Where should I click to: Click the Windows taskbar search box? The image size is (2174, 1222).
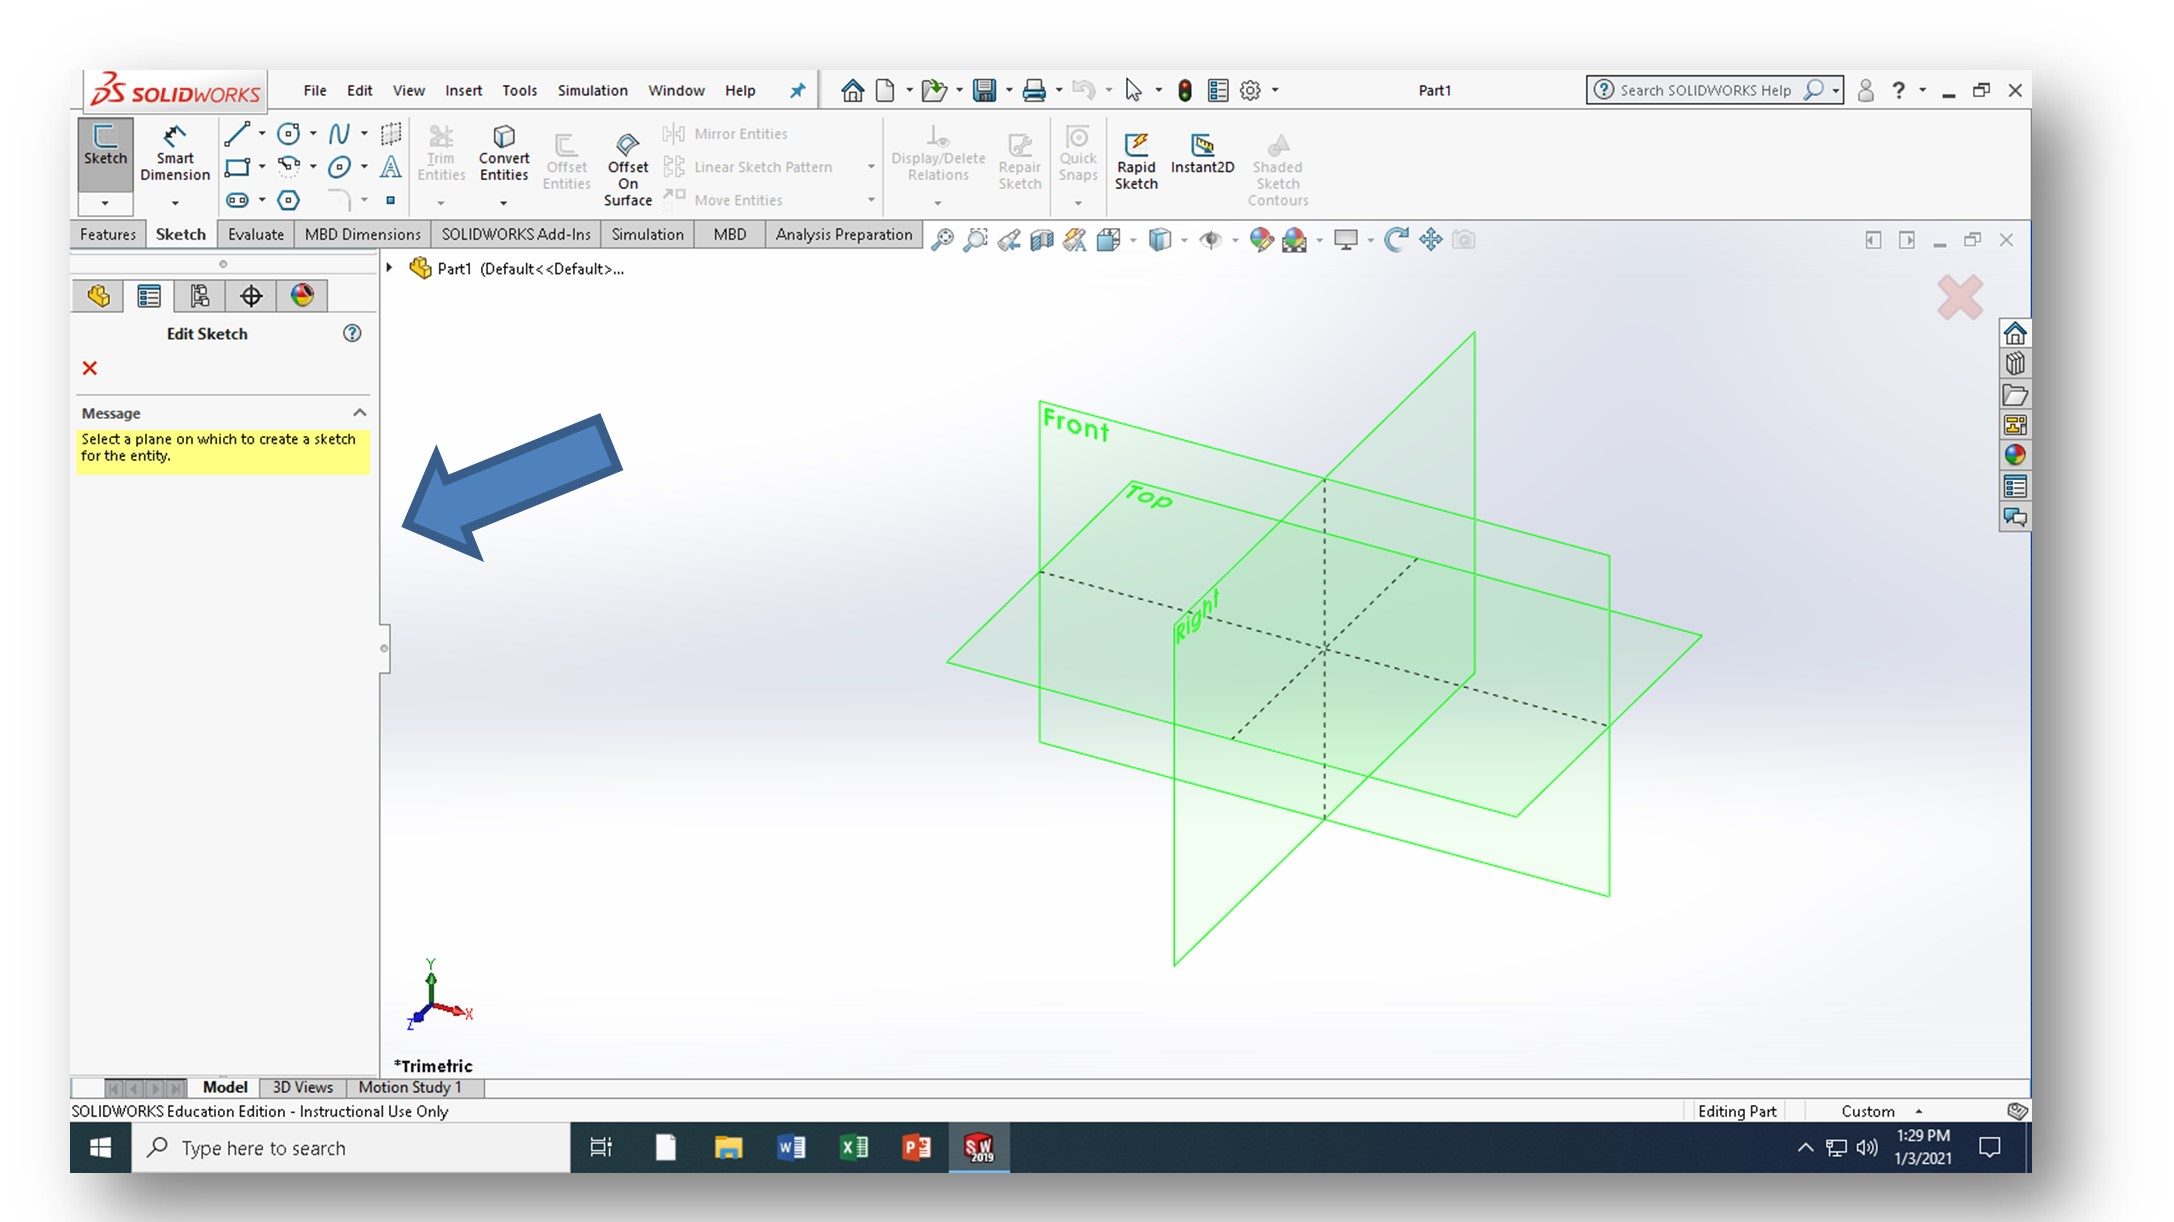click(351, 1147)
